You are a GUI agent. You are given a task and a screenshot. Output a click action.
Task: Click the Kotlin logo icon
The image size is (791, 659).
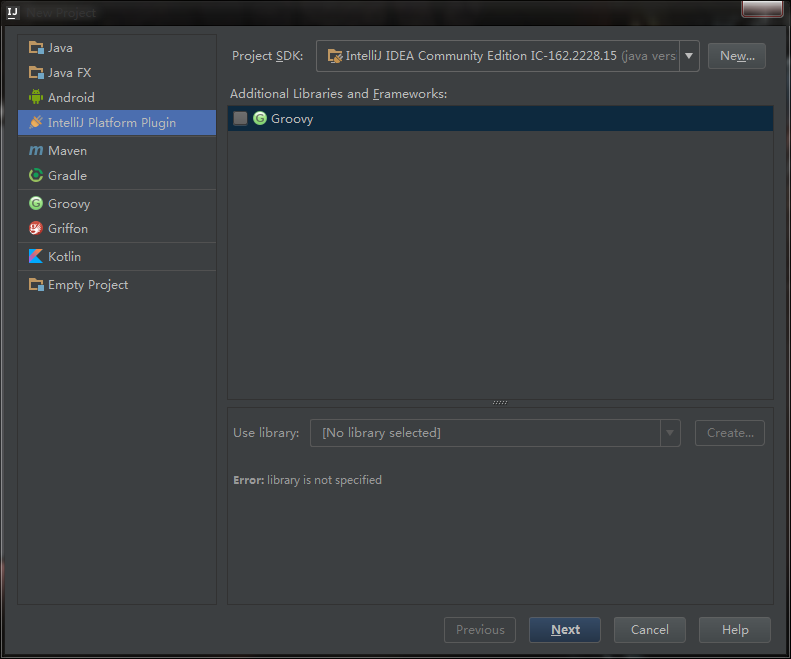point(36,256)
